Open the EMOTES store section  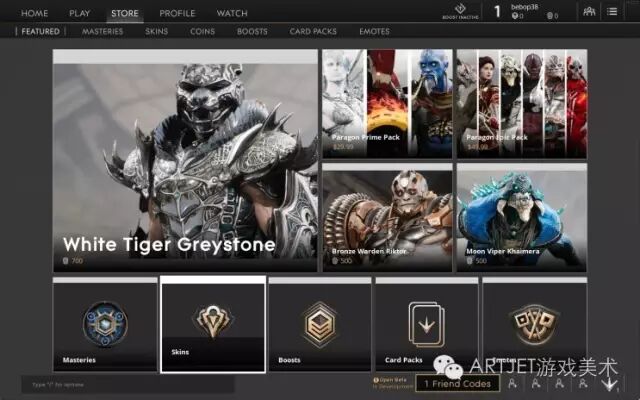(374, 31)
